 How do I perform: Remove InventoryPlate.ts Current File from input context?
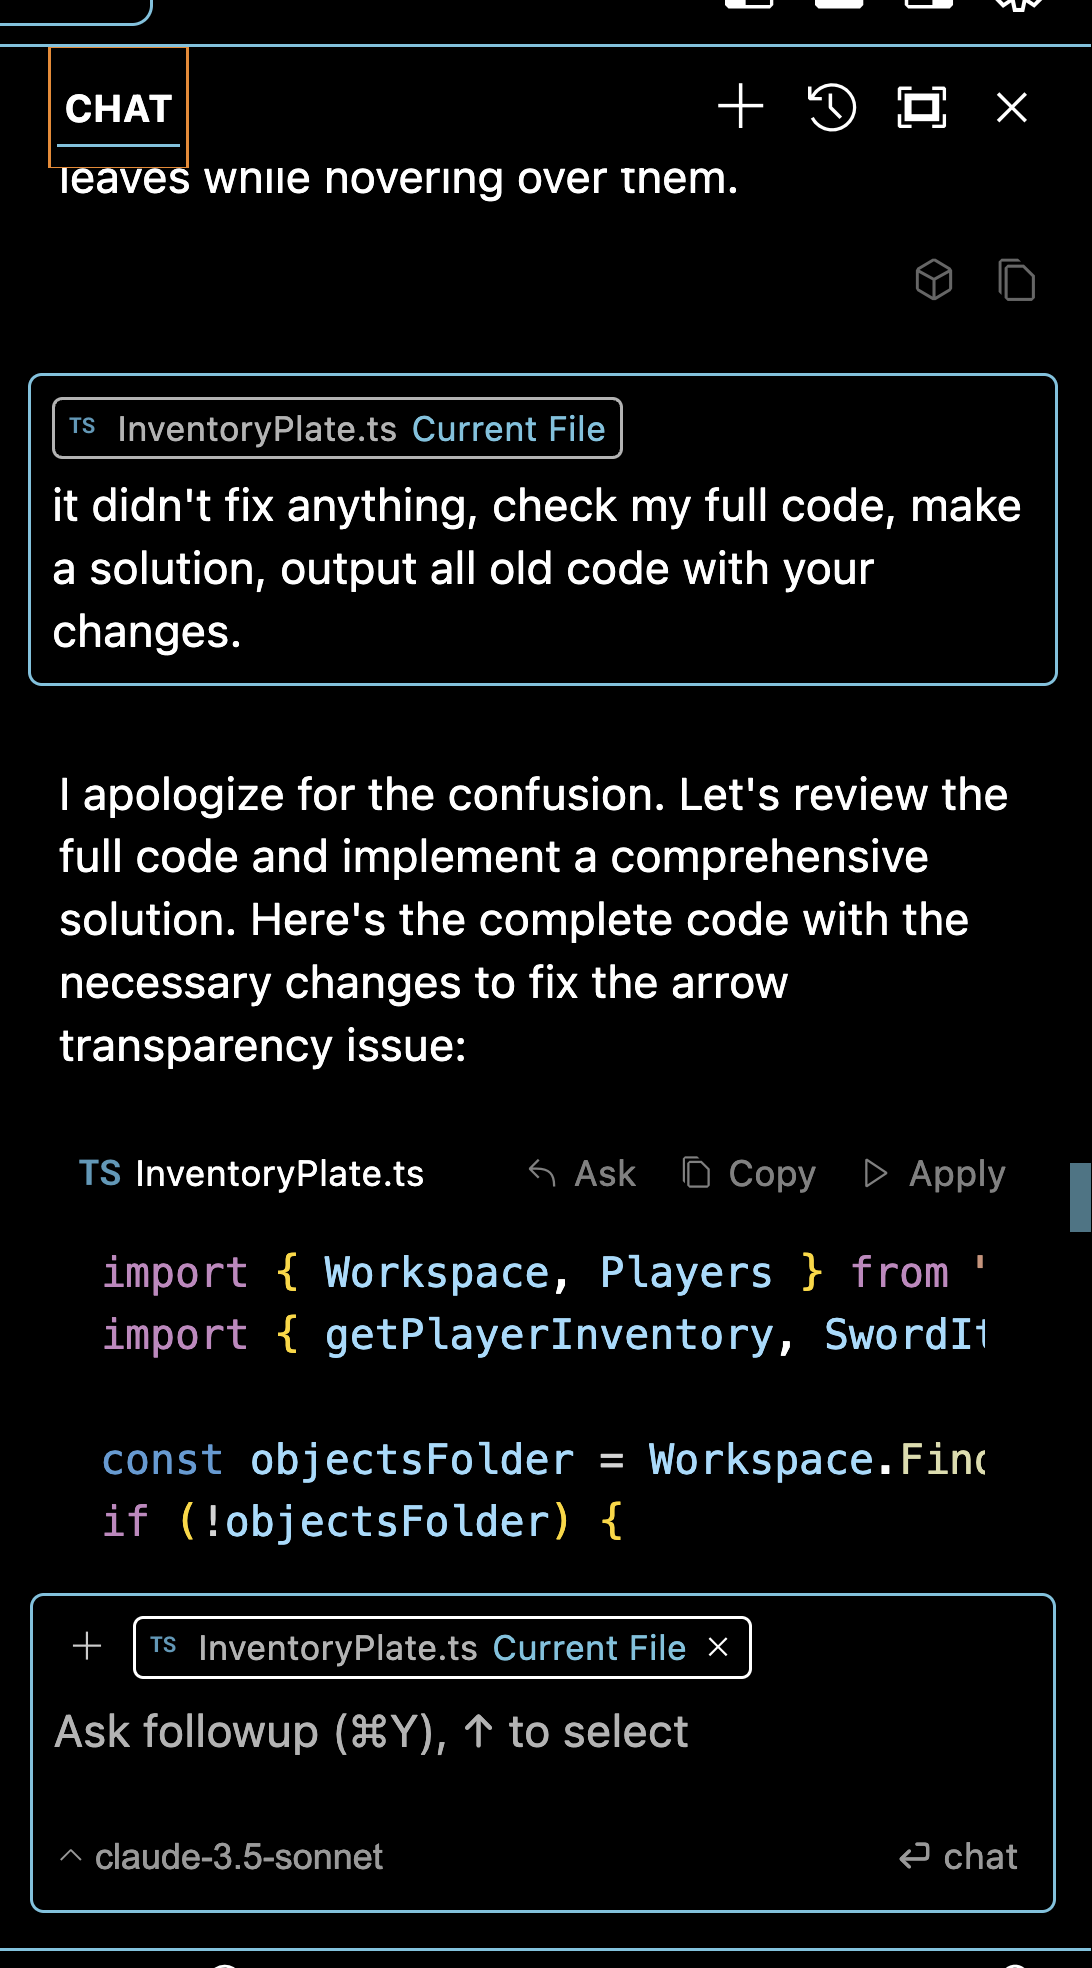coord(718,1647)
